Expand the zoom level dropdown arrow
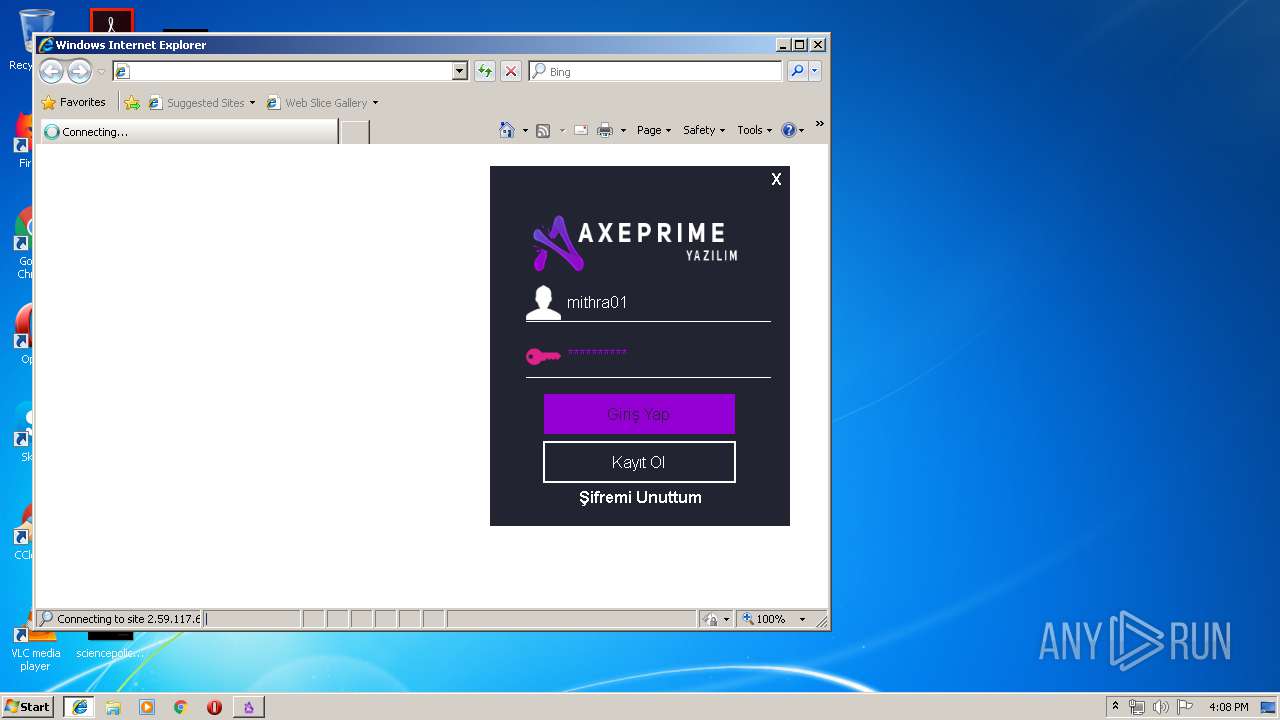This screenshot has width=1280, height=720. pyautogui.click(x=802, y=619)
